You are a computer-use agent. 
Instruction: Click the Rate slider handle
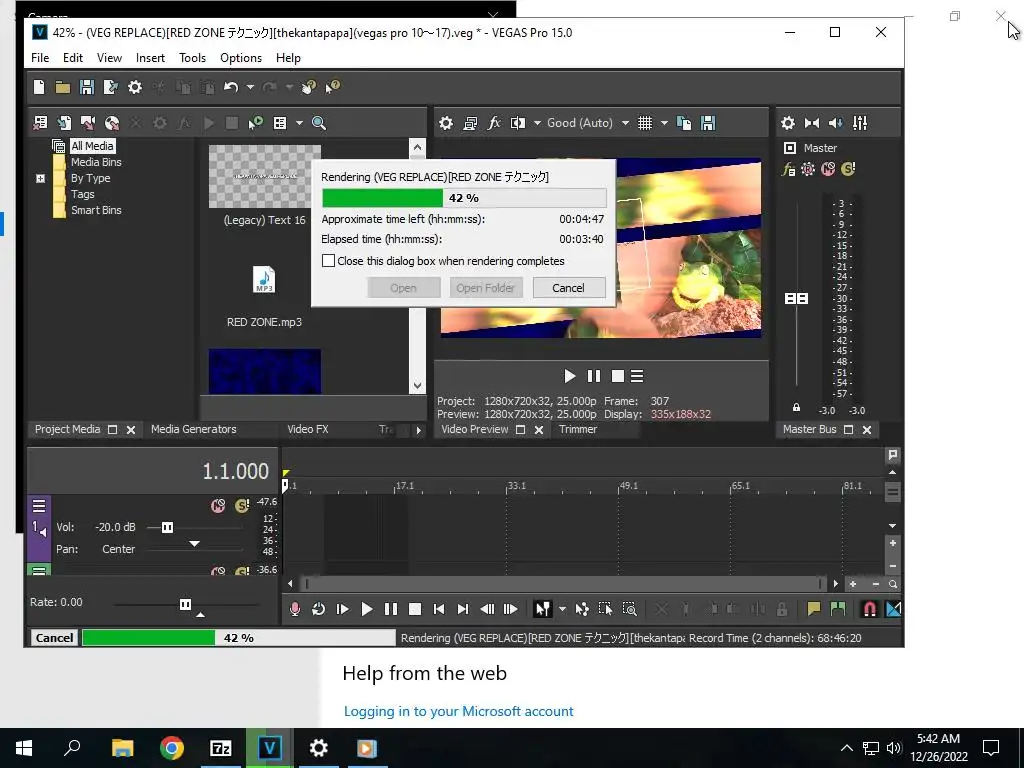click(x=185, y=604)
